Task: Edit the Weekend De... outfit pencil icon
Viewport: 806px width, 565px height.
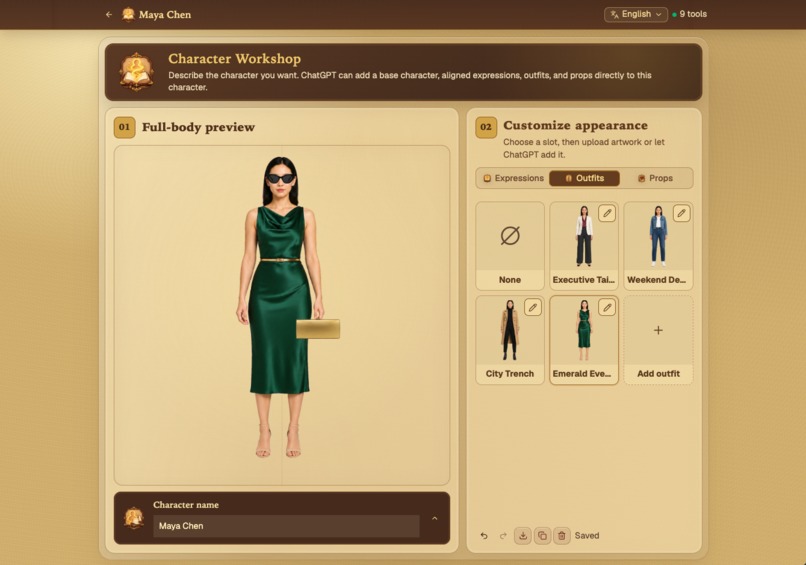Action: point(682,213)
